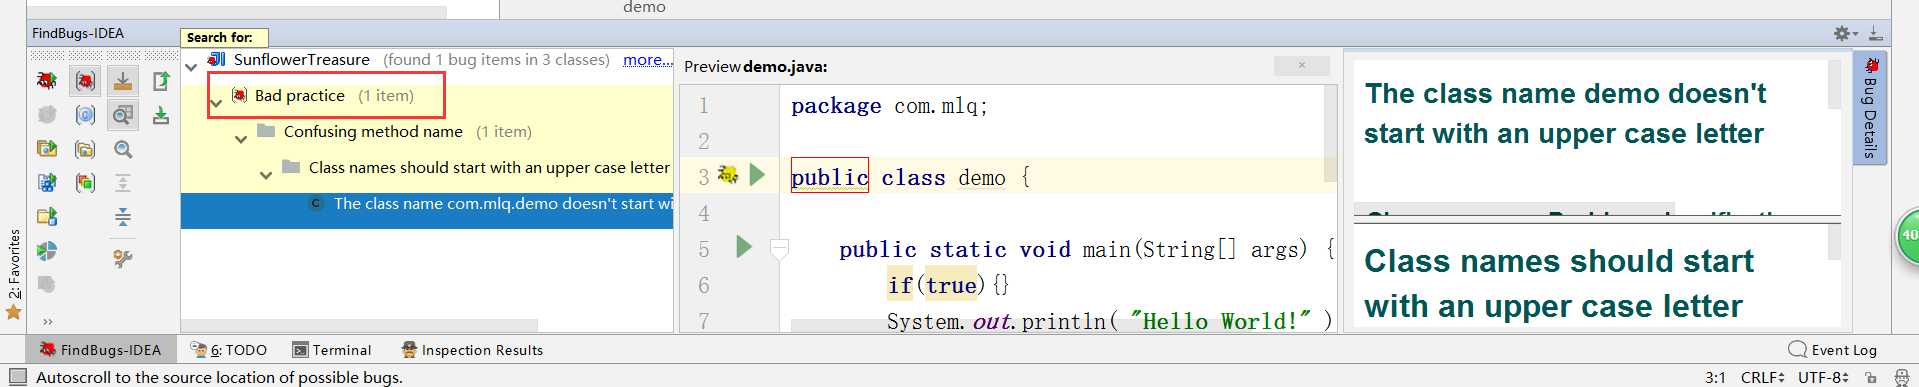The width and height of the screenshot is (1919, 387).
Task: Collapse the Bad practice node
Action: [216, 103]
